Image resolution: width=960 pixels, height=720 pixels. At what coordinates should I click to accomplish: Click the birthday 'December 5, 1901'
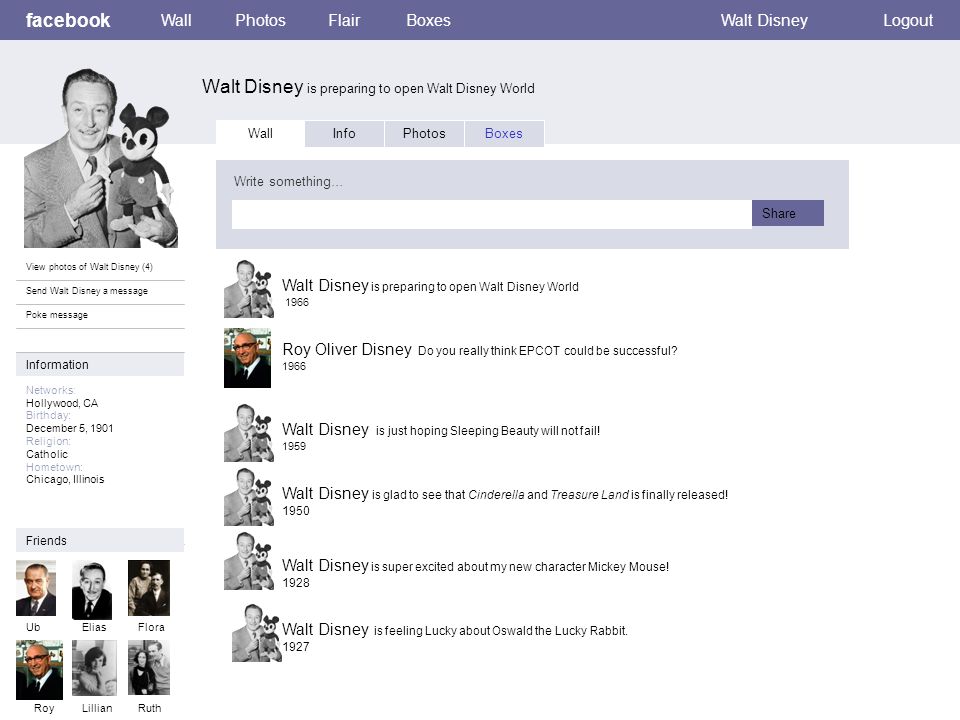coord(70,428)
